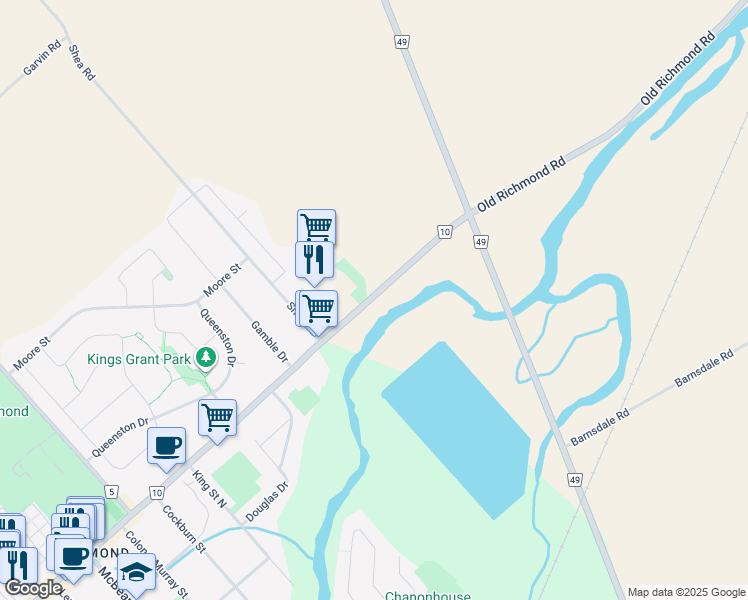This screenshot has width=748, height=600.
Task: Select the coffee cup marker above Google logo
Action: click(73, 558)
